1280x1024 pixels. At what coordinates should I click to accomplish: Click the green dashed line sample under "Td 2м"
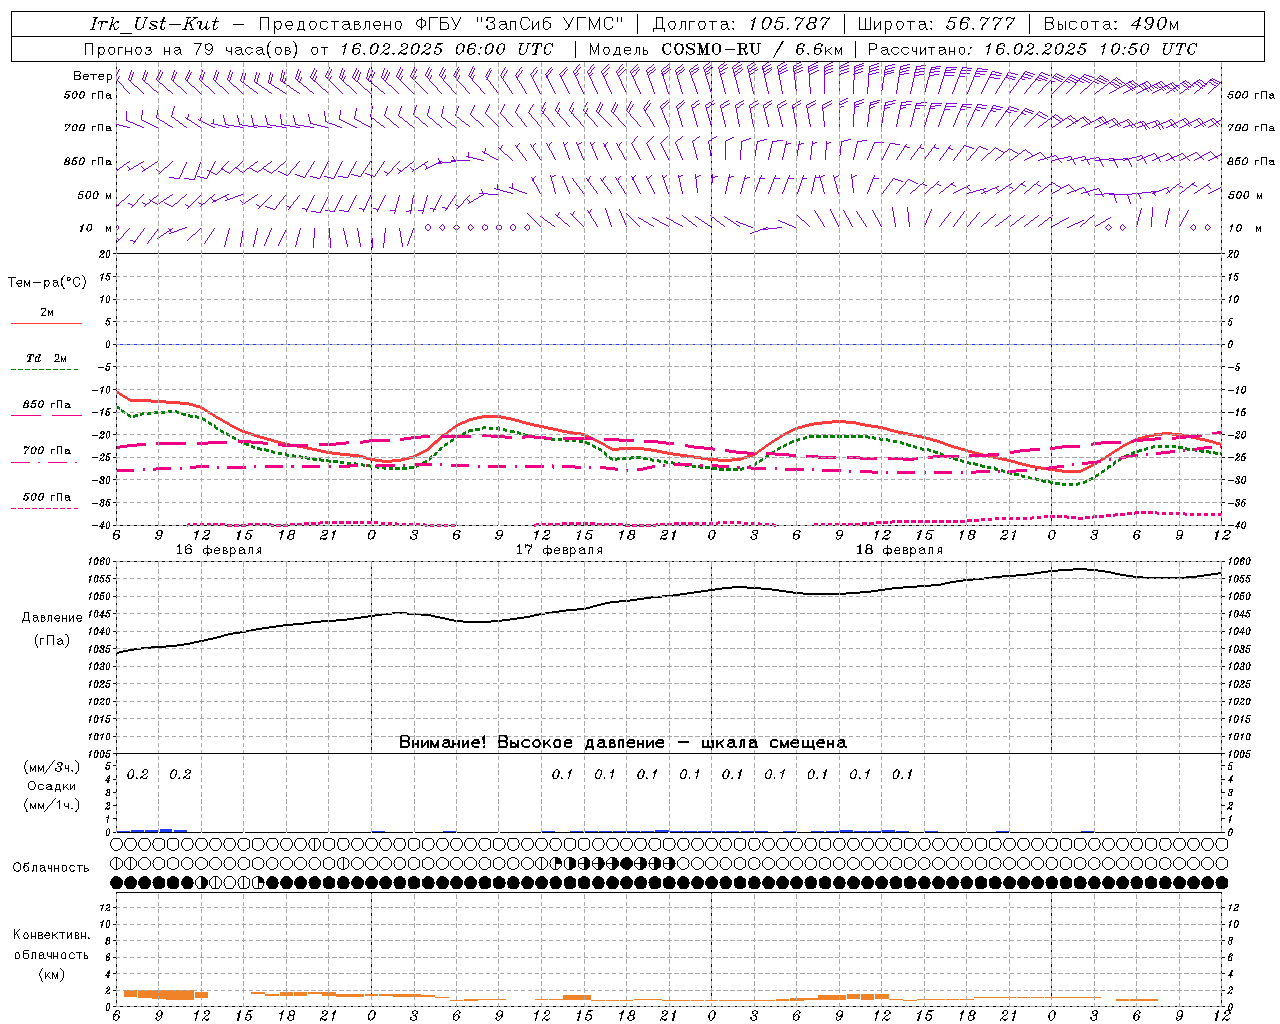[45, 370]
